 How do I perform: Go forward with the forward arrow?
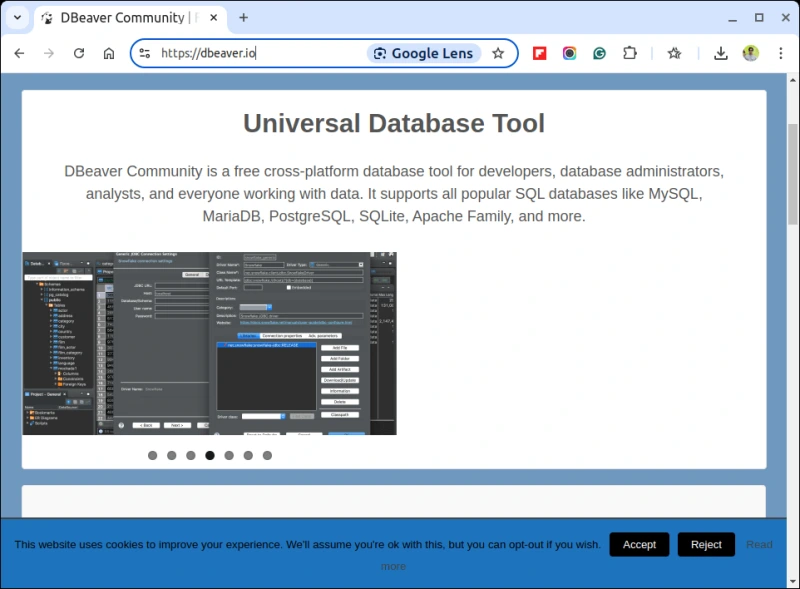point(49,53)
